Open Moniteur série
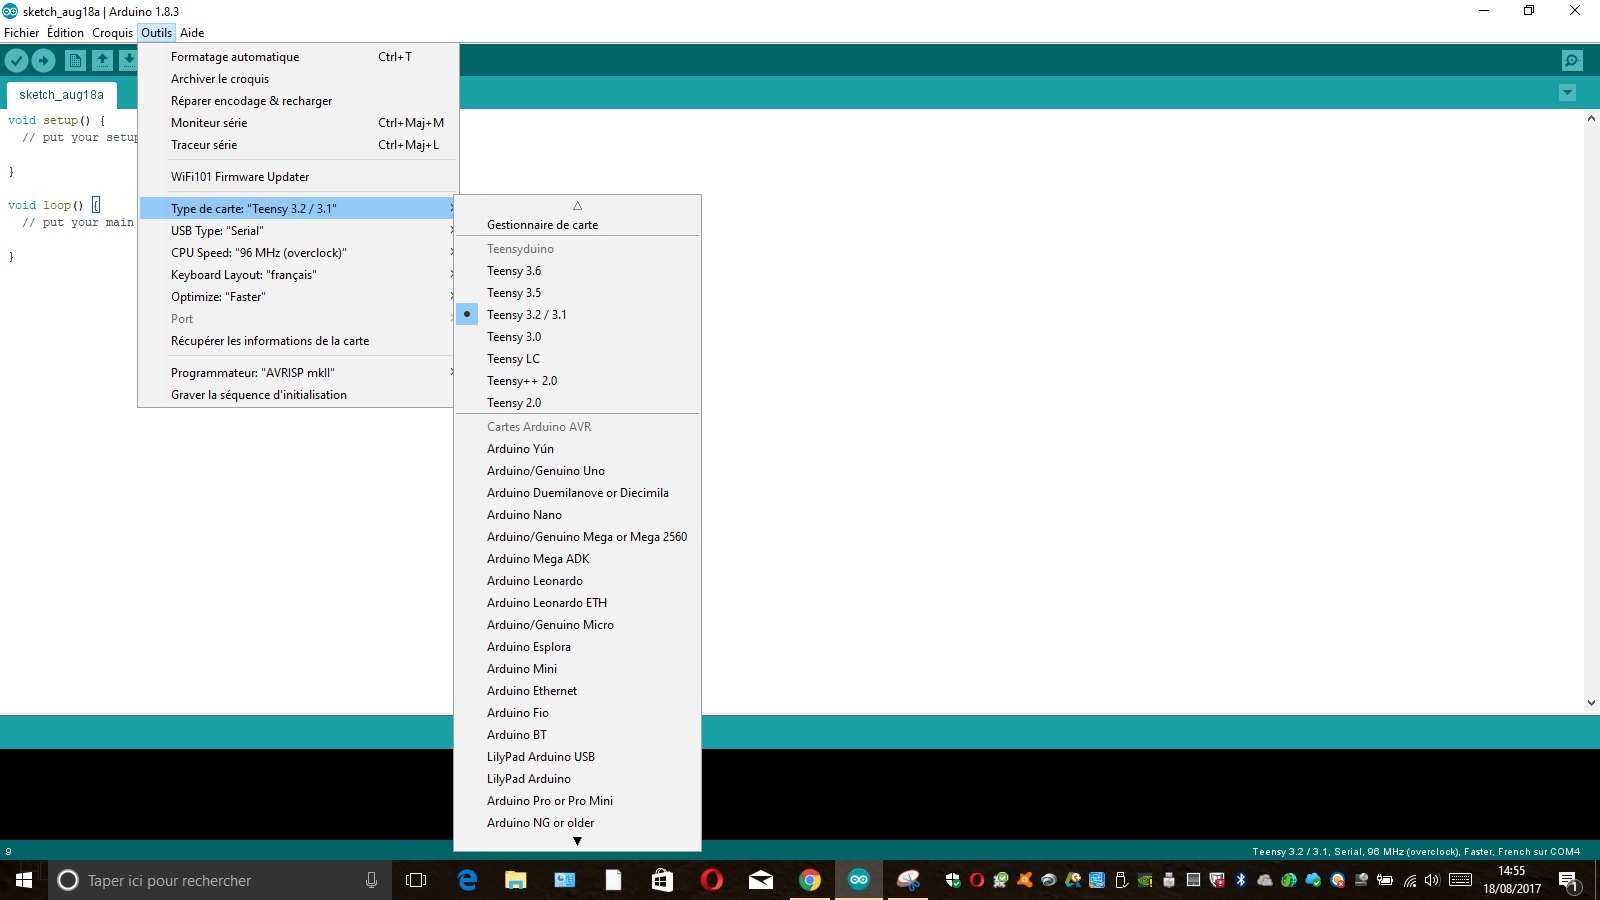 click(298, 123)
